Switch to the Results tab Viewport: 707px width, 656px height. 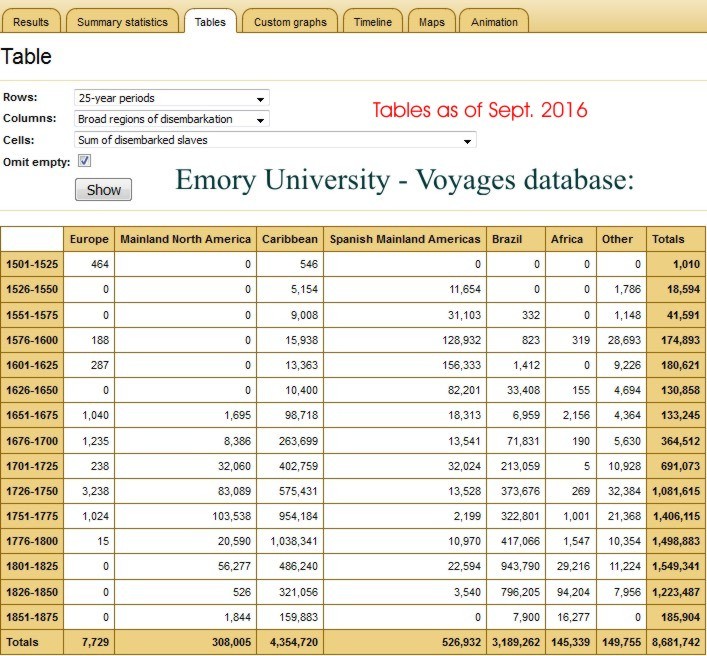(x=30, y=21)
